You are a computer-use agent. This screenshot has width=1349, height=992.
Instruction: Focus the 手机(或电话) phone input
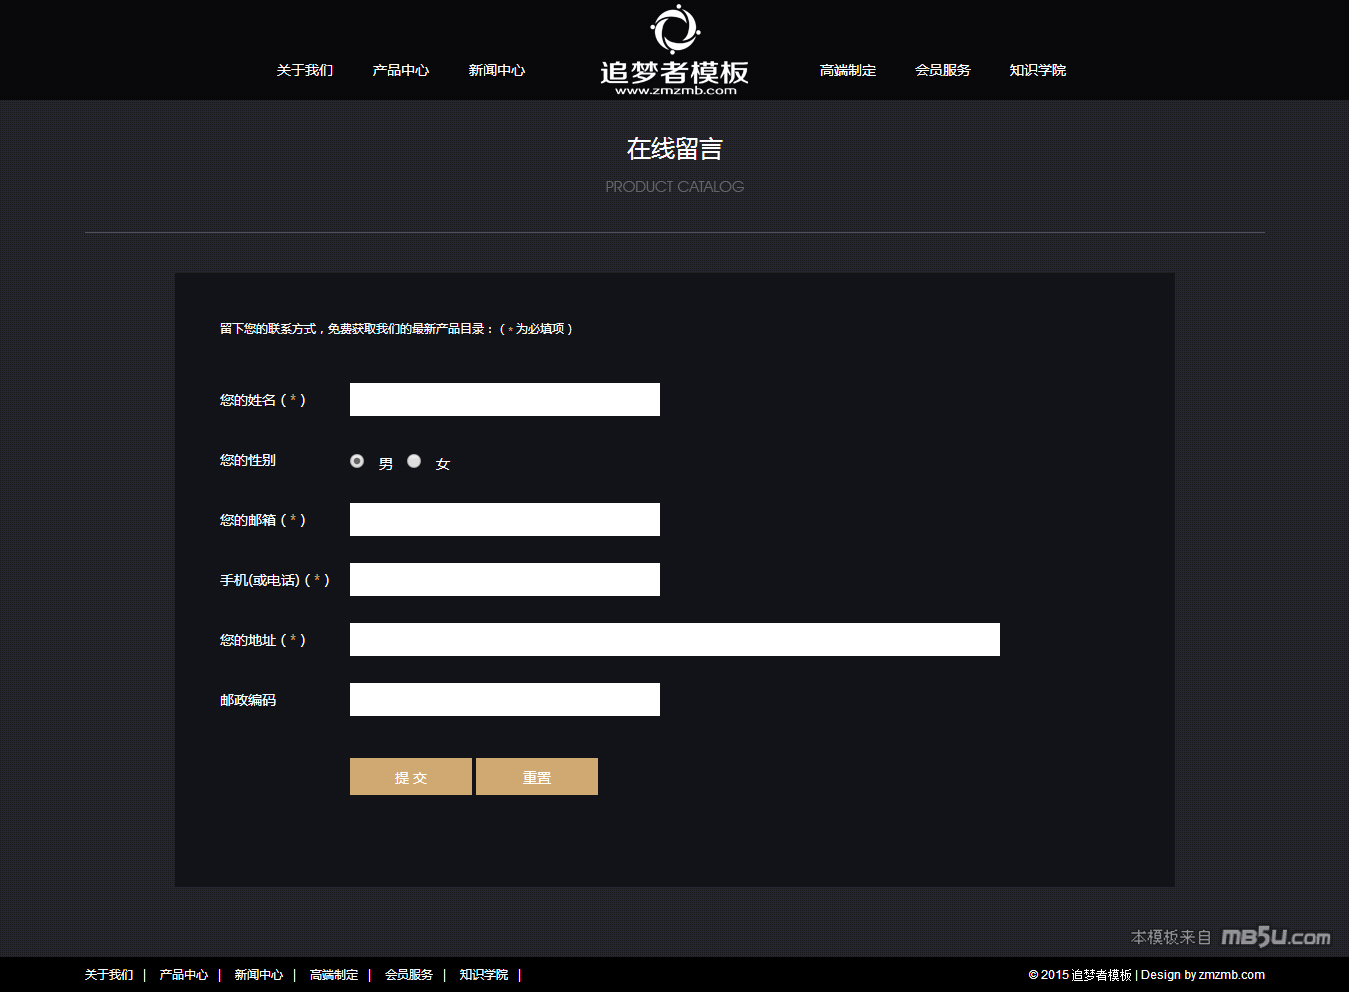pyautogui.click(x=505, y=579)
